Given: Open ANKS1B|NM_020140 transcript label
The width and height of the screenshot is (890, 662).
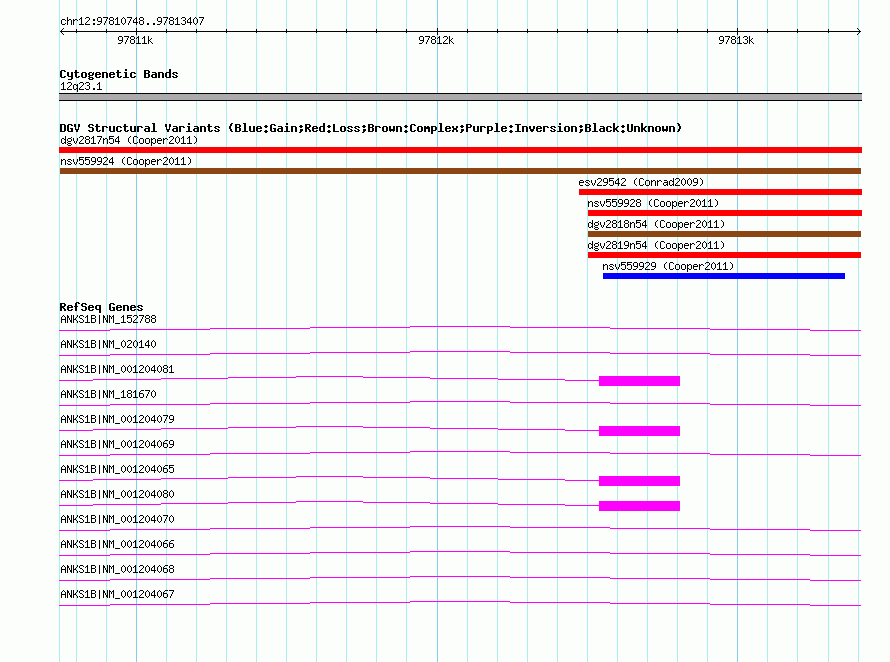Looking at the screenshot, I should pos(108,344).
